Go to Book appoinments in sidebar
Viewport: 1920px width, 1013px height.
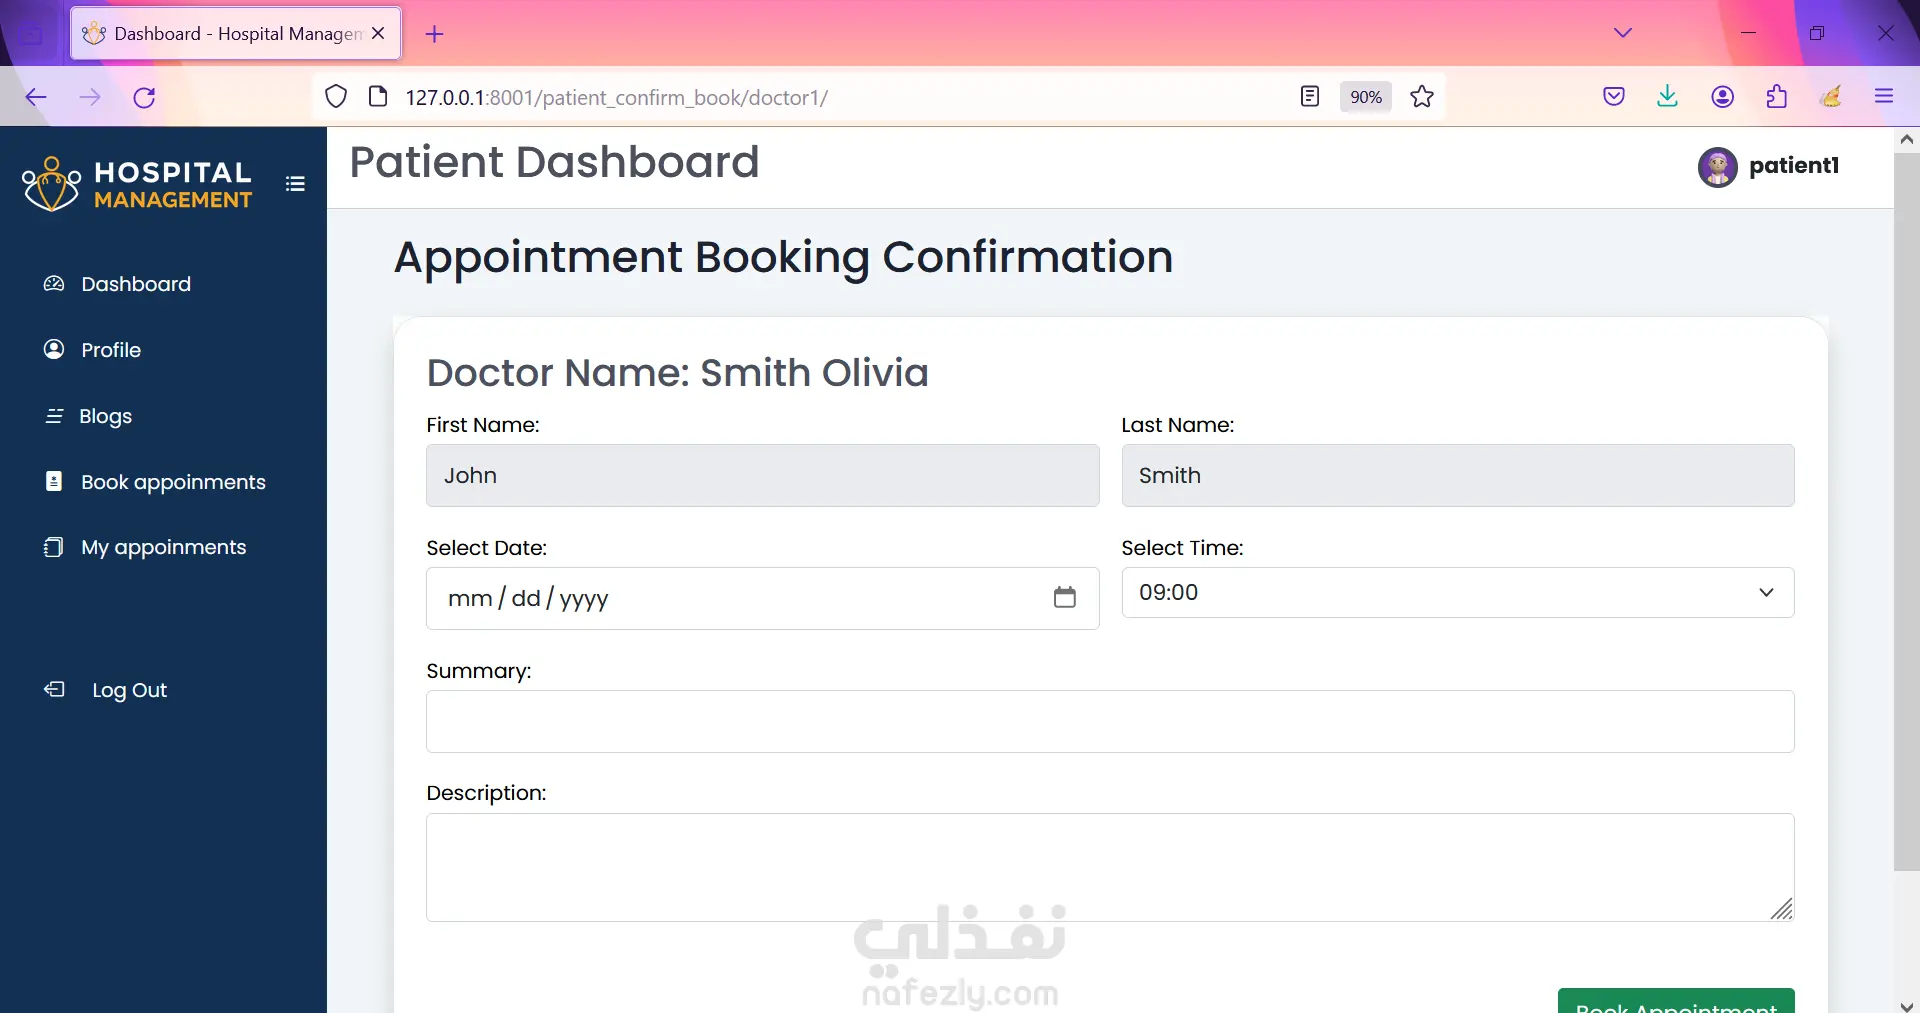173,482
